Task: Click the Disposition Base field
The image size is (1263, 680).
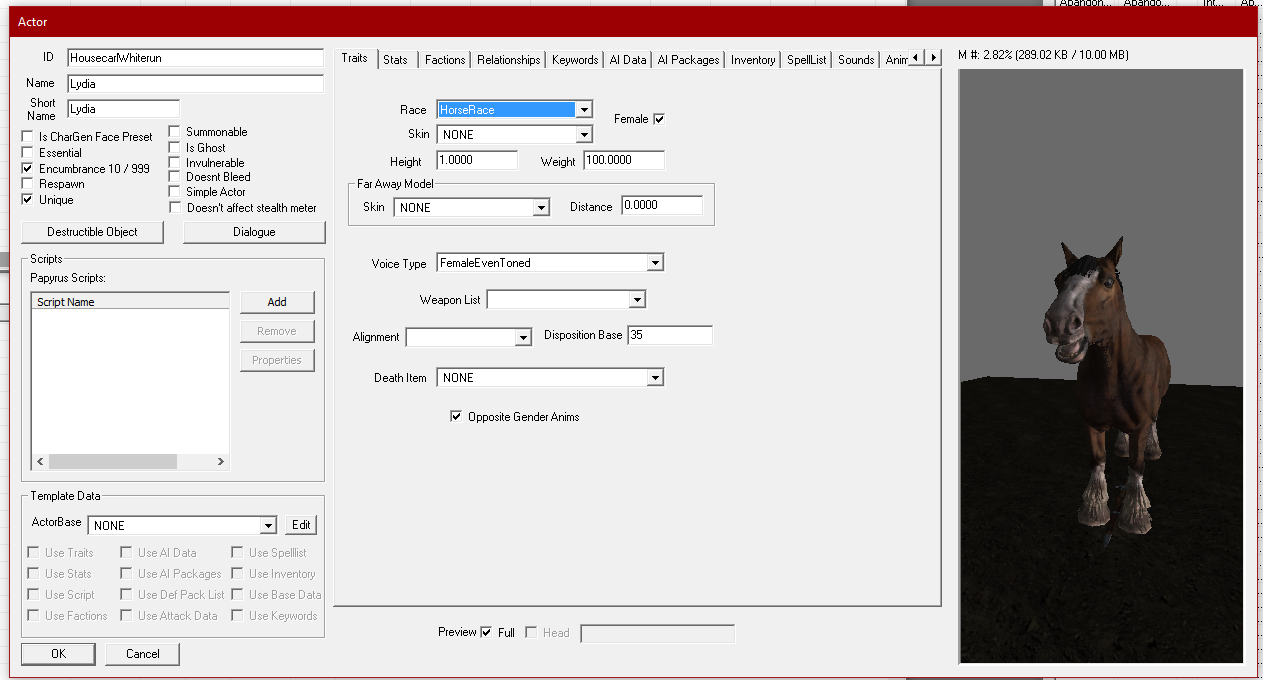Action: point(670,336)
